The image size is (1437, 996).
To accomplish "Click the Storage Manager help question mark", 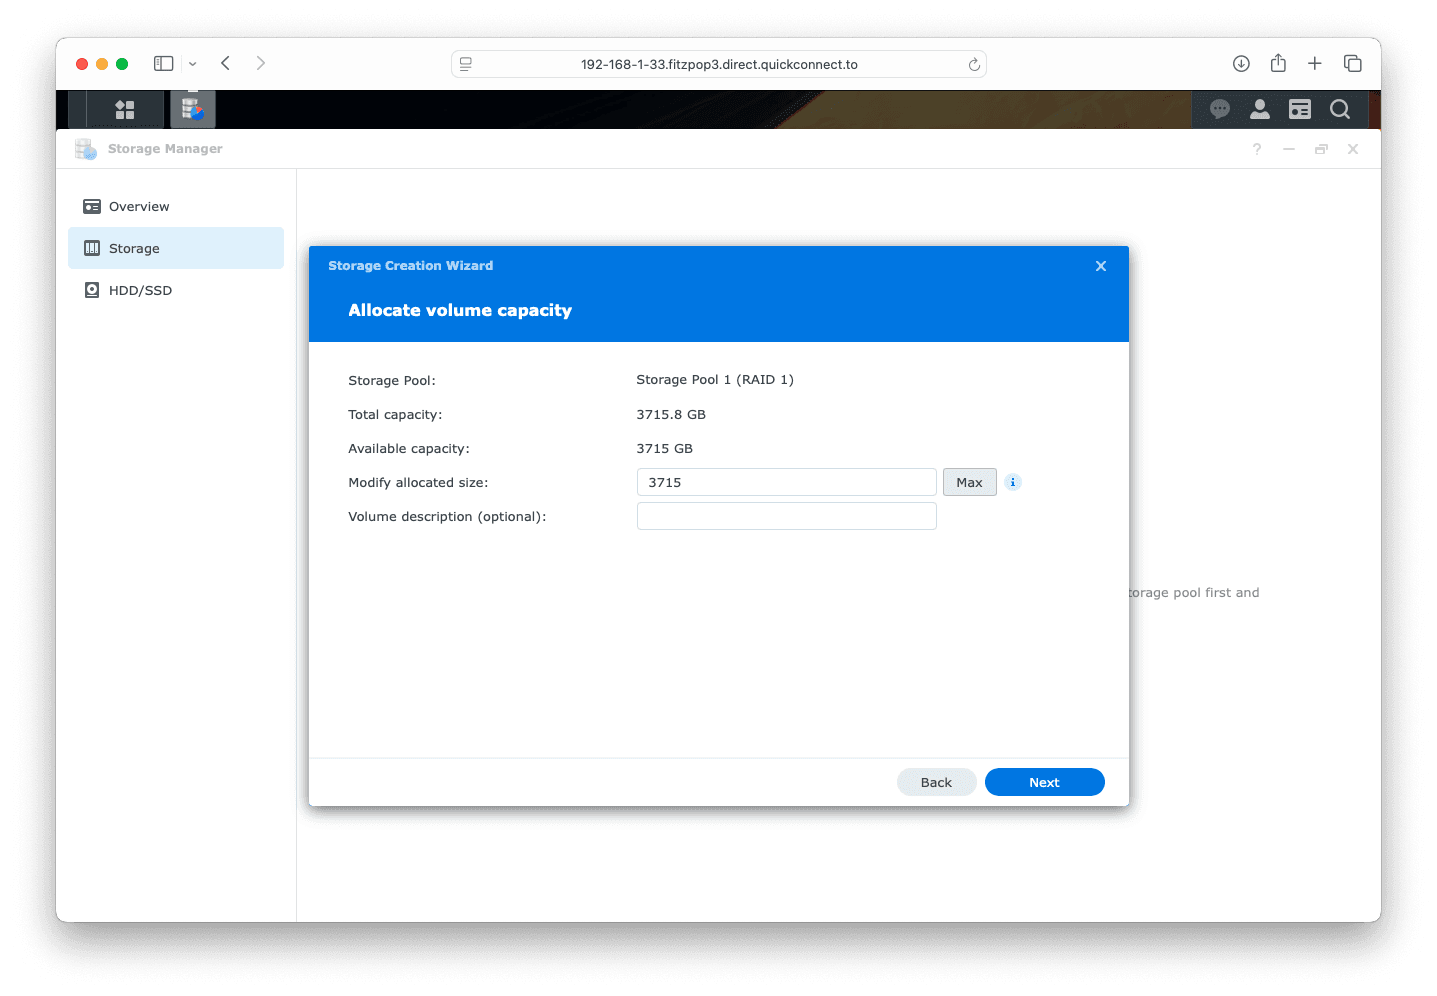I will (x=1256, y=149).
